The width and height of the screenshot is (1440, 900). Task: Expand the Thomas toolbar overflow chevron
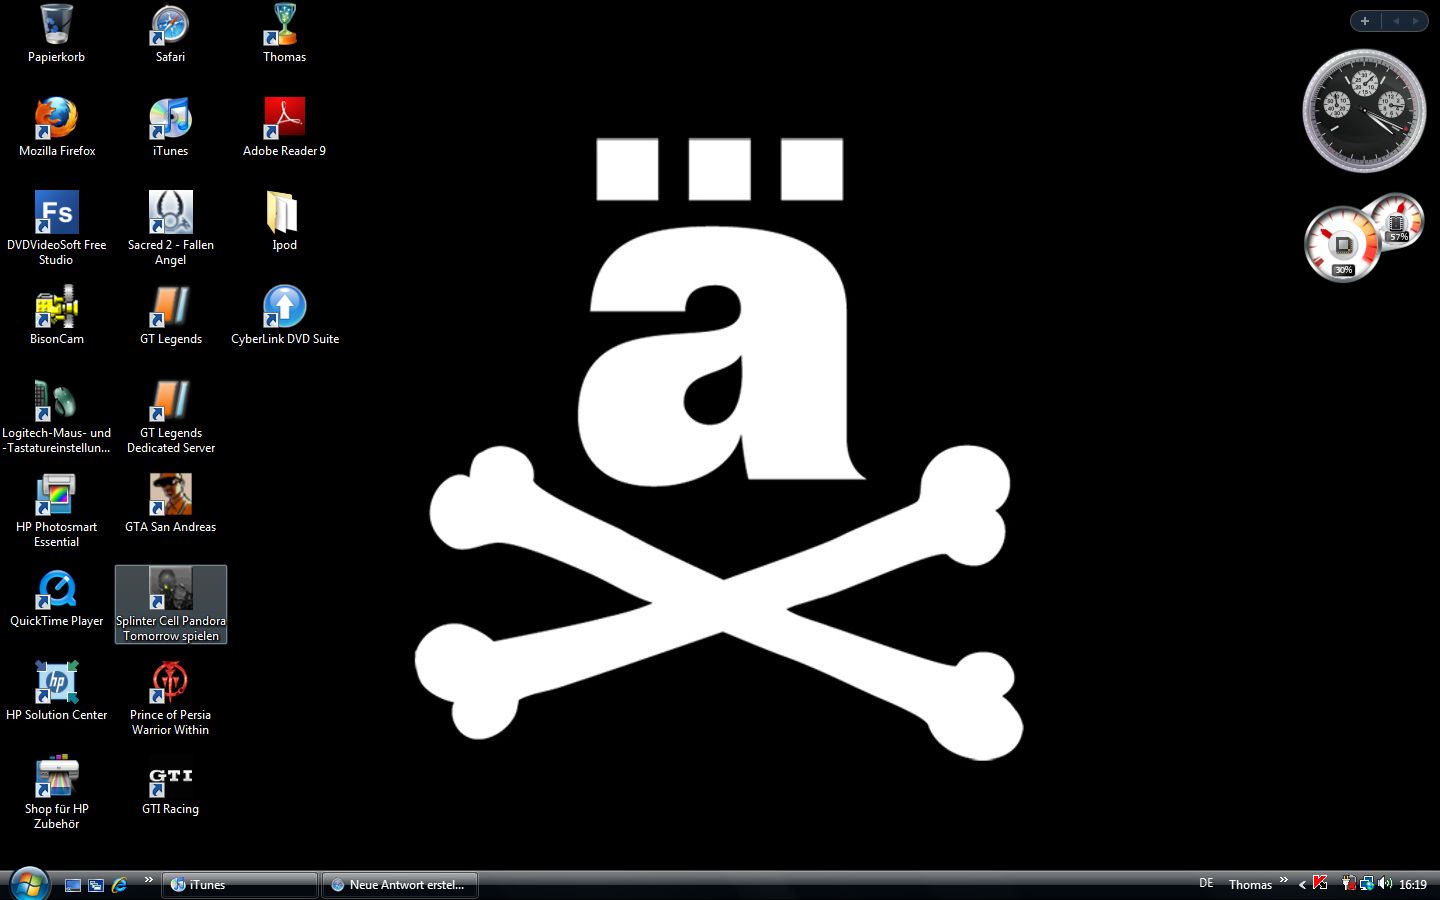[x=1283, y=880]
